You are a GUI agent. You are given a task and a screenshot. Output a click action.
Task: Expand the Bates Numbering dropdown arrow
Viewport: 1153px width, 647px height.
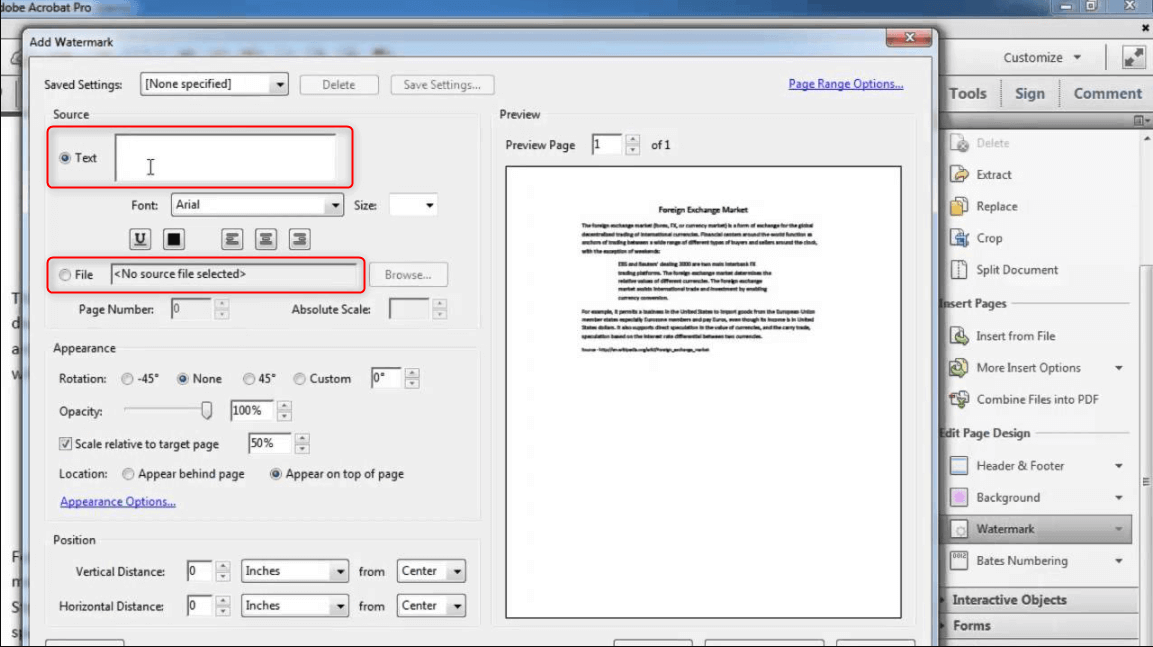[1118, 561]
